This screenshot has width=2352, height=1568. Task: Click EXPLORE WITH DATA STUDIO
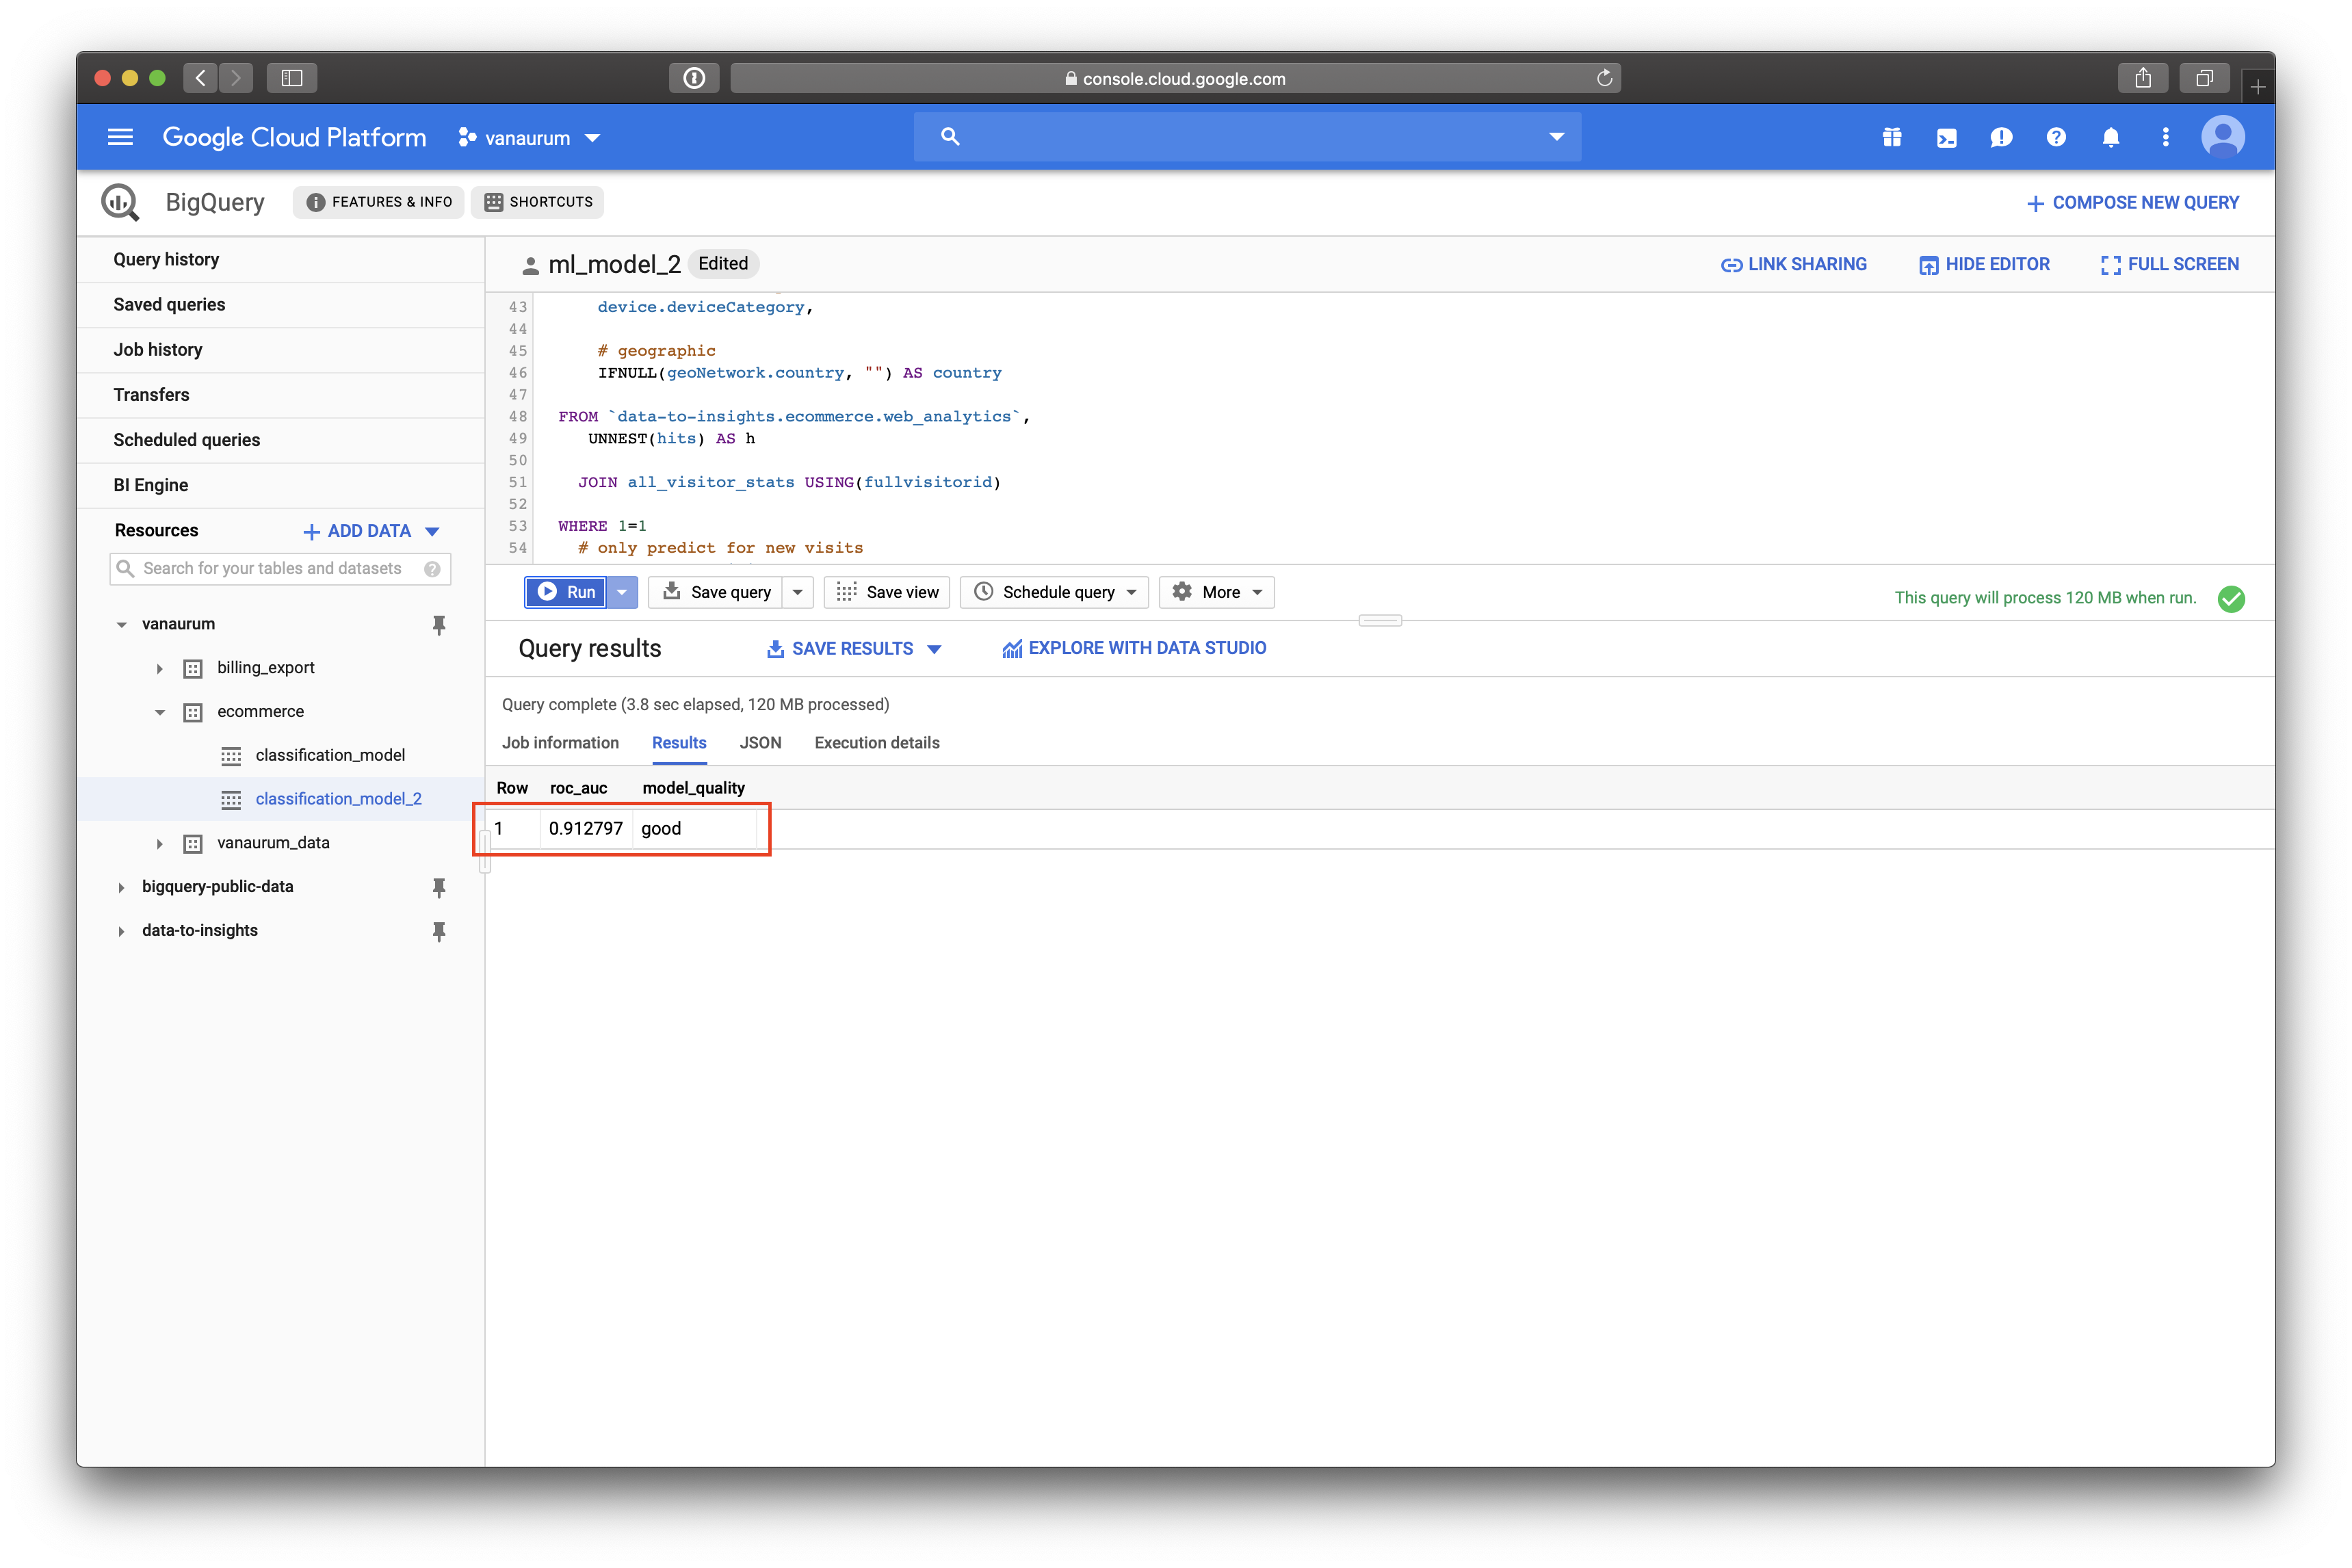click(x=1134, y=648)
